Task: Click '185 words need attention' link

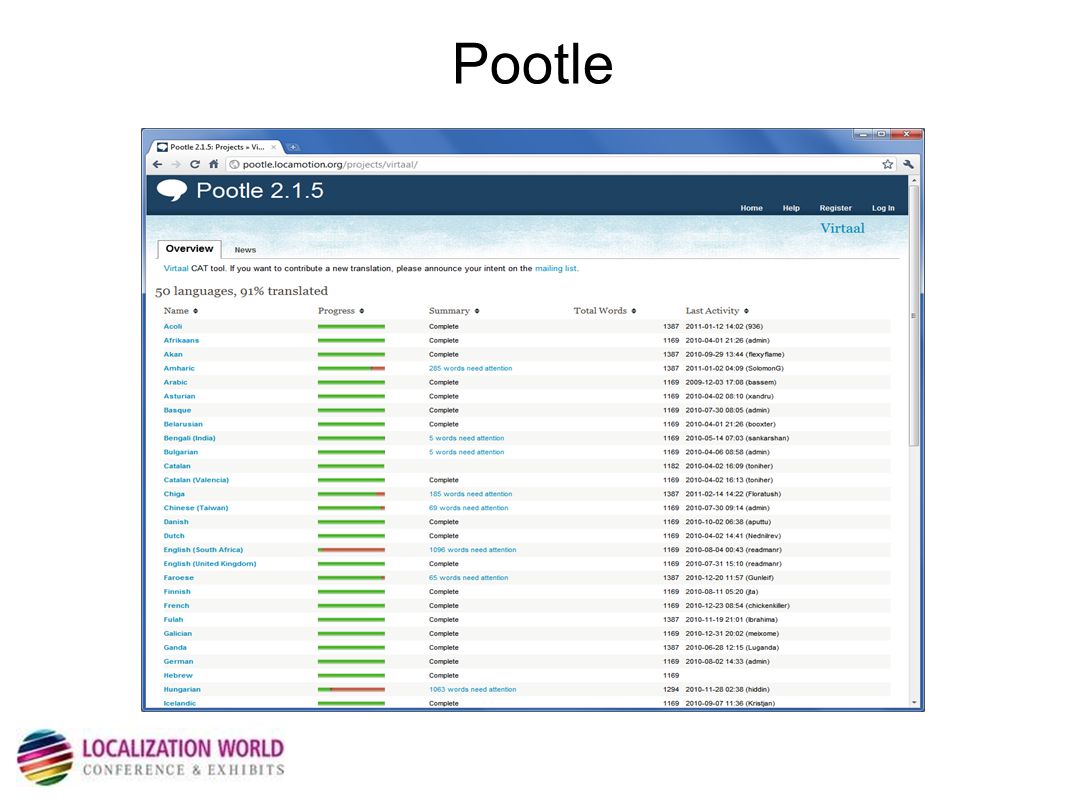Action: click(x=470, y=494)
